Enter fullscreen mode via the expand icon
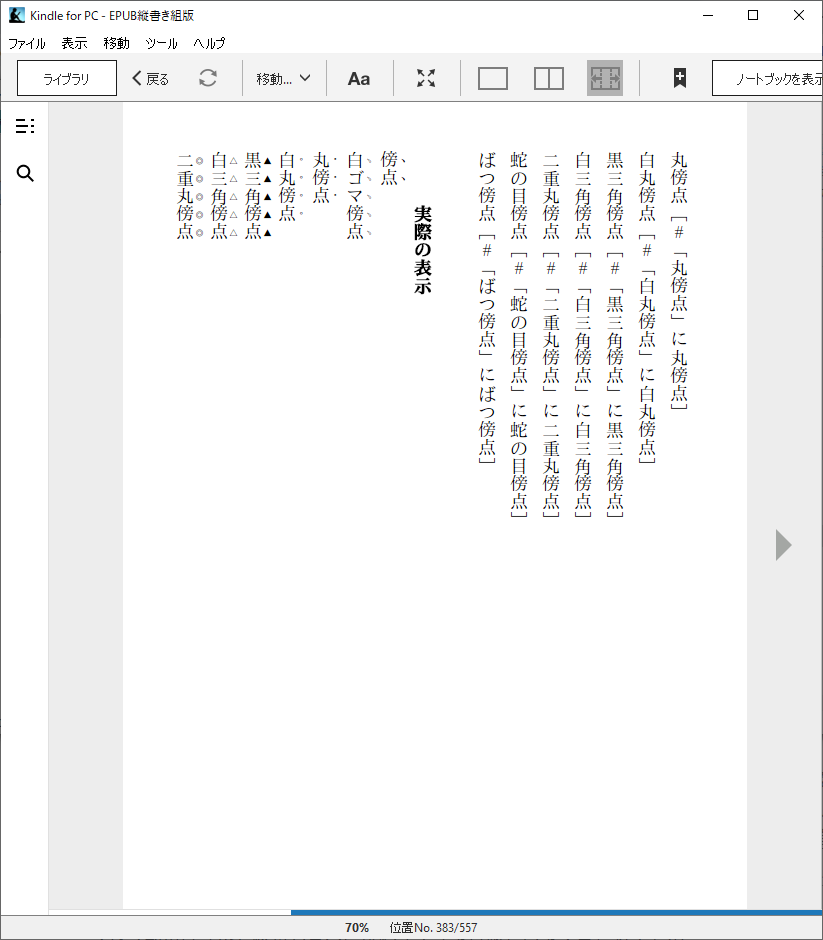This screenshot has height=940, width=823. tap(426, 77)
